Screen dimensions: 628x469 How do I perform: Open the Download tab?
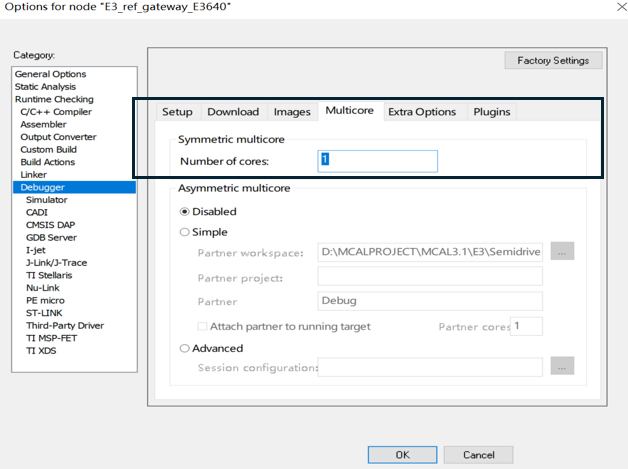click(x=232, y=112)
